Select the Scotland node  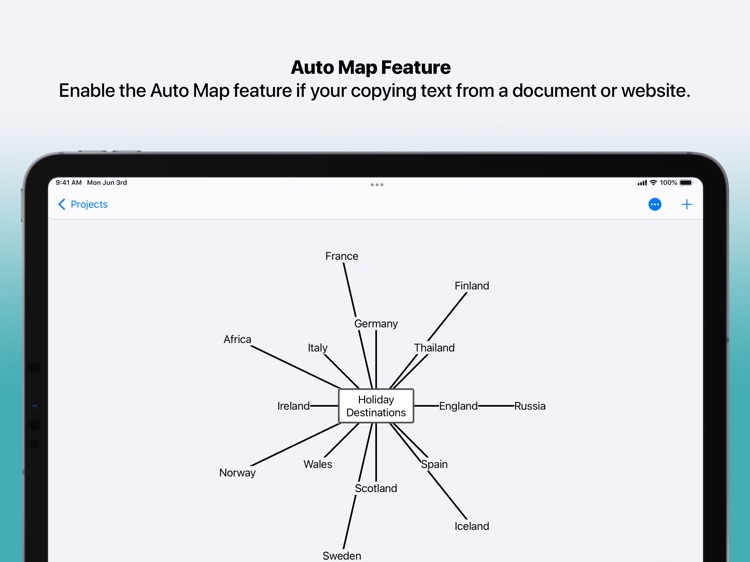click(x=376, y=488)
